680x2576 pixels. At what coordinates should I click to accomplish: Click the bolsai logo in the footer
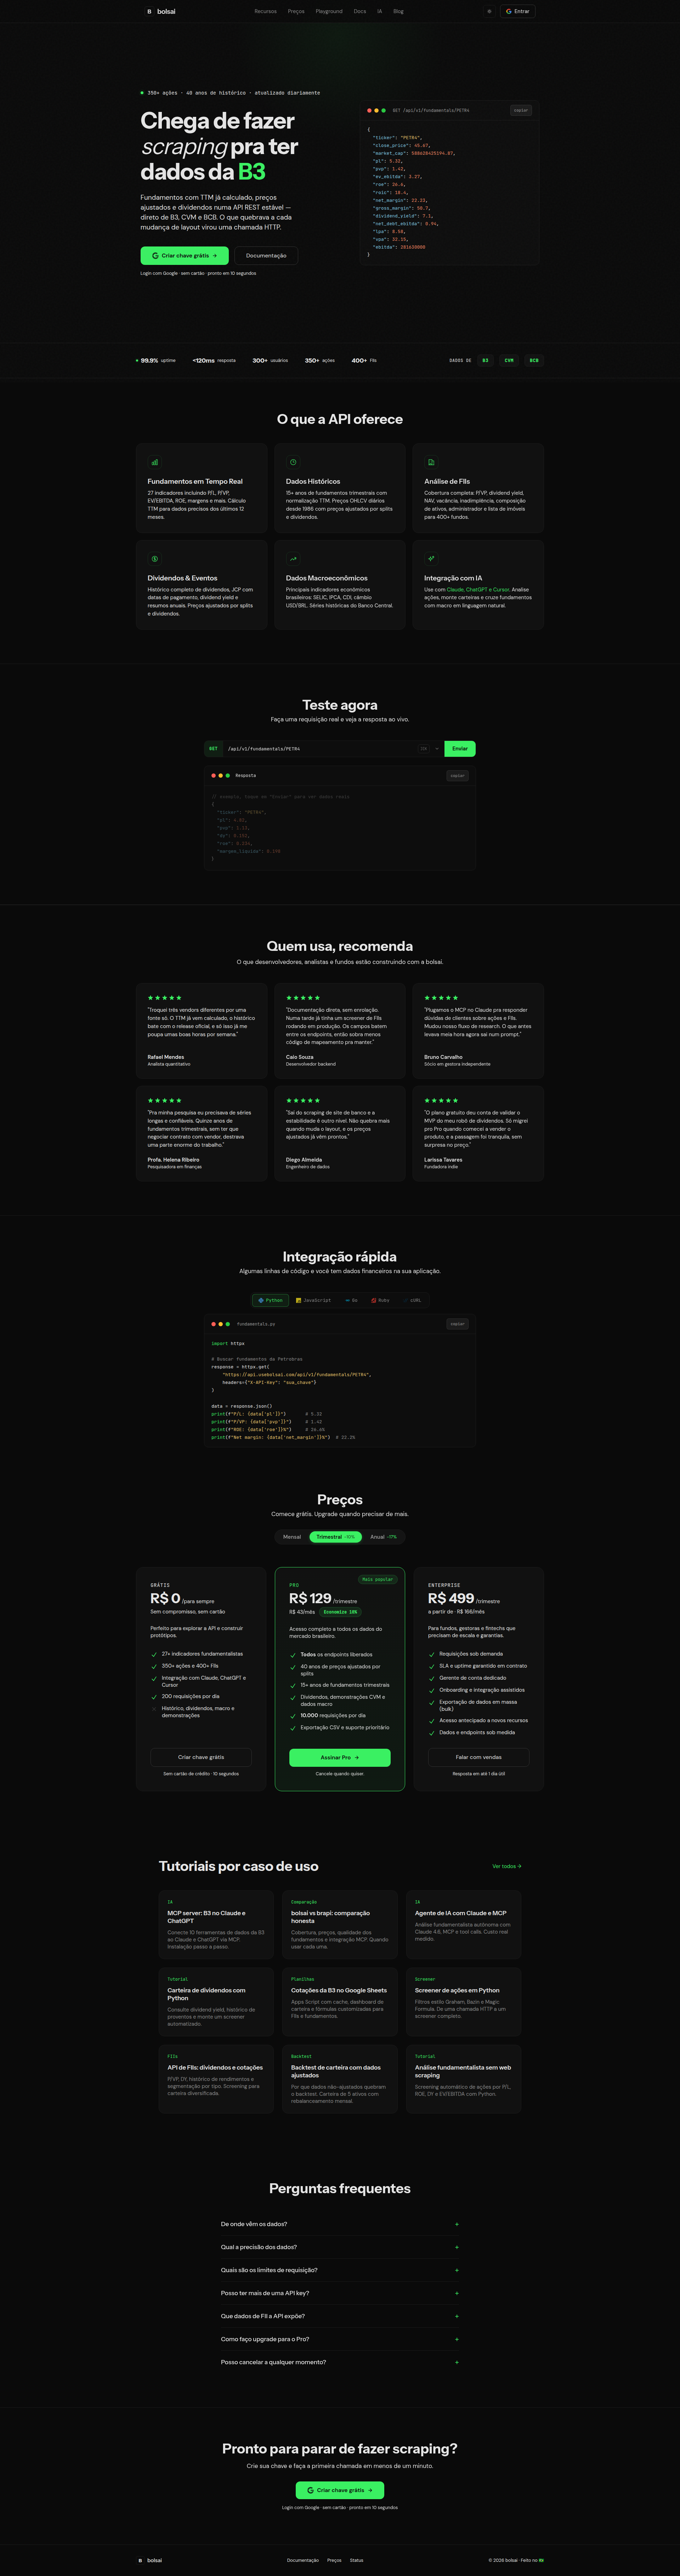[x=149, y=2560]
